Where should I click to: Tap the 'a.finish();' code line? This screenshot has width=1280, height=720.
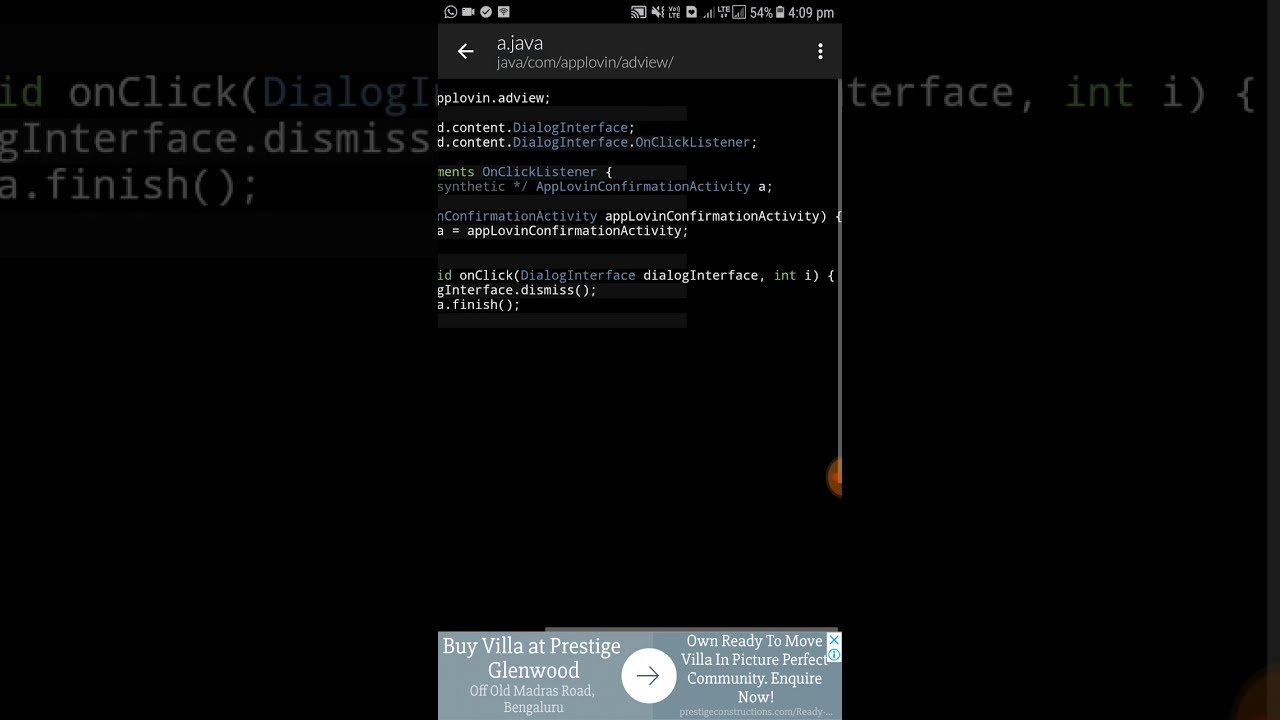pos(479,305)
